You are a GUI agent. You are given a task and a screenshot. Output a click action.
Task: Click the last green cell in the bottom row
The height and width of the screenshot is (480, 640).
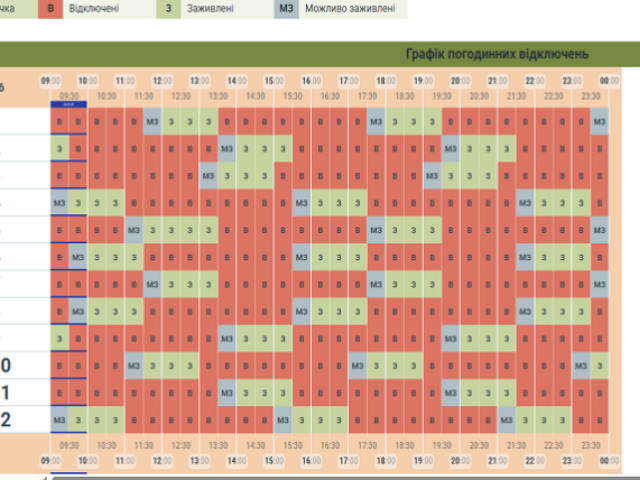click(563, 419)
